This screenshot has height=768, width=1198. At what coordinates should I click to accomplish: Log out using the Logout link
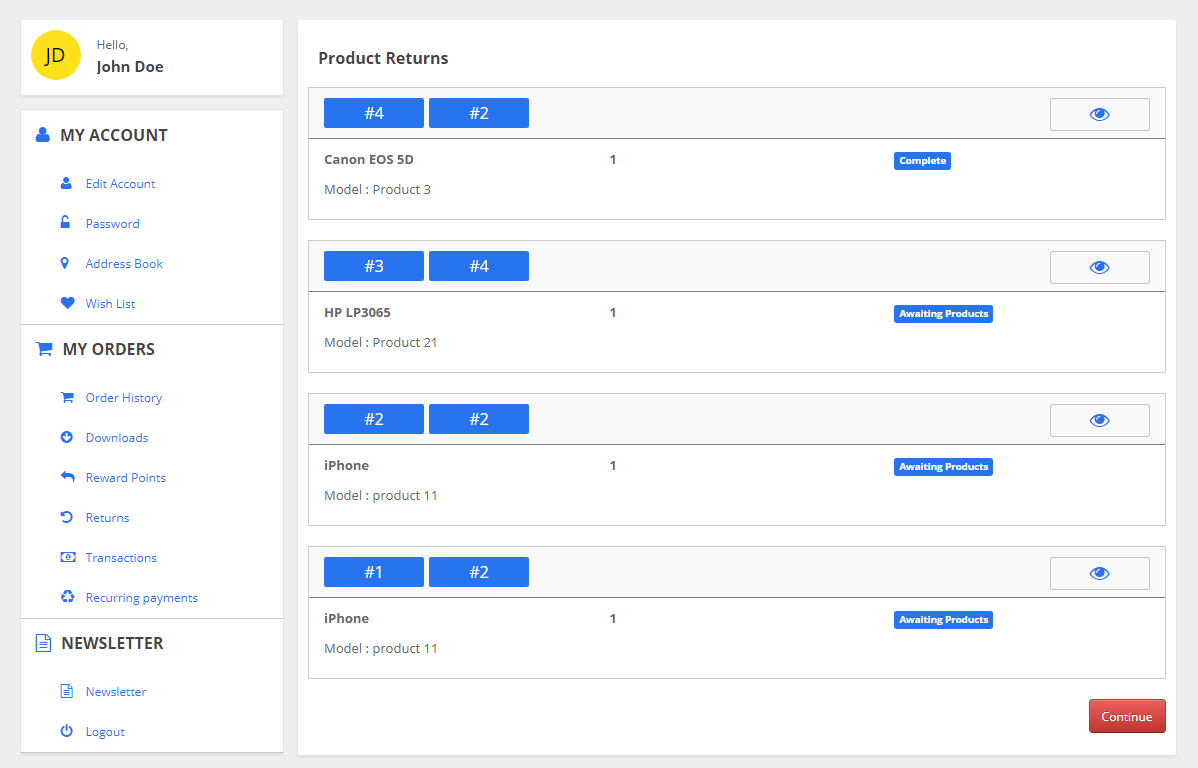coord(105,731)
